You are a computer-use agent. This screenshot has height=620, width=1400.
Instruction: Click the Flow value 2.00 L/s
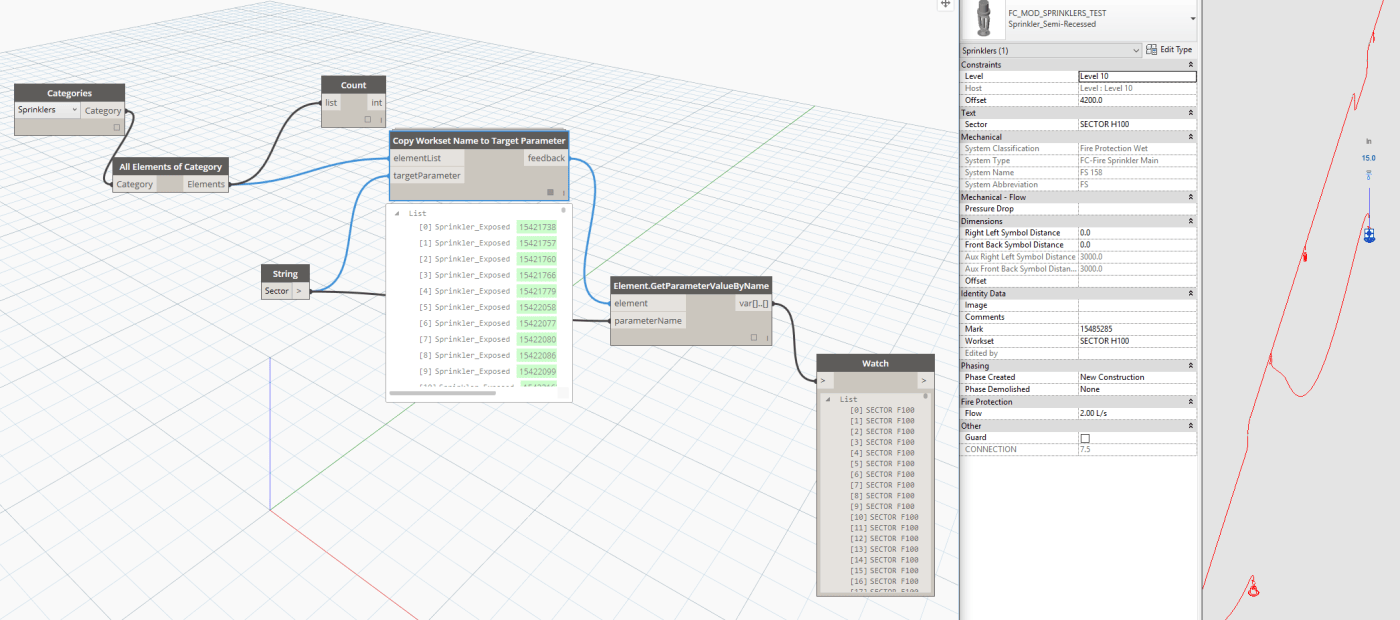click(1137, 413)
